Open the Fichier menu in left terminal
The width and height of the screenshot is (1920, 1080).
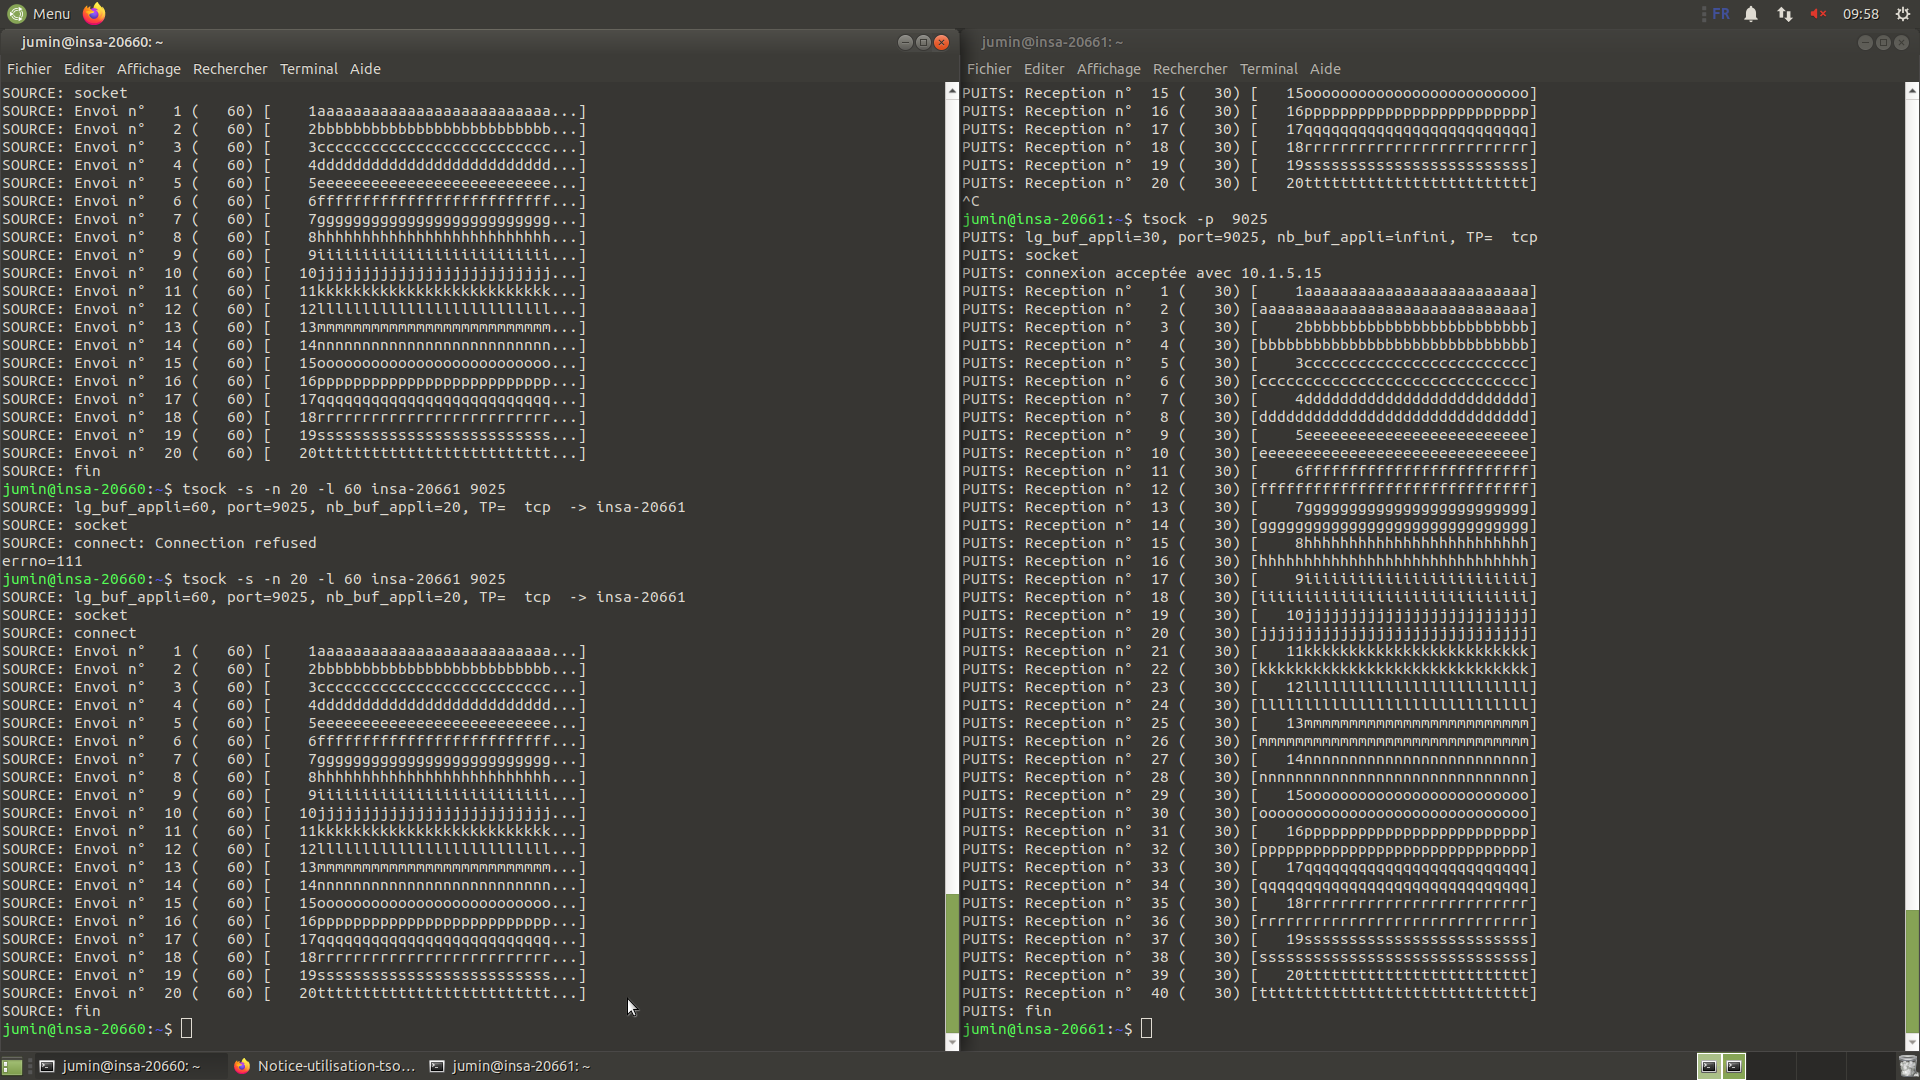(x=29, y=69)
